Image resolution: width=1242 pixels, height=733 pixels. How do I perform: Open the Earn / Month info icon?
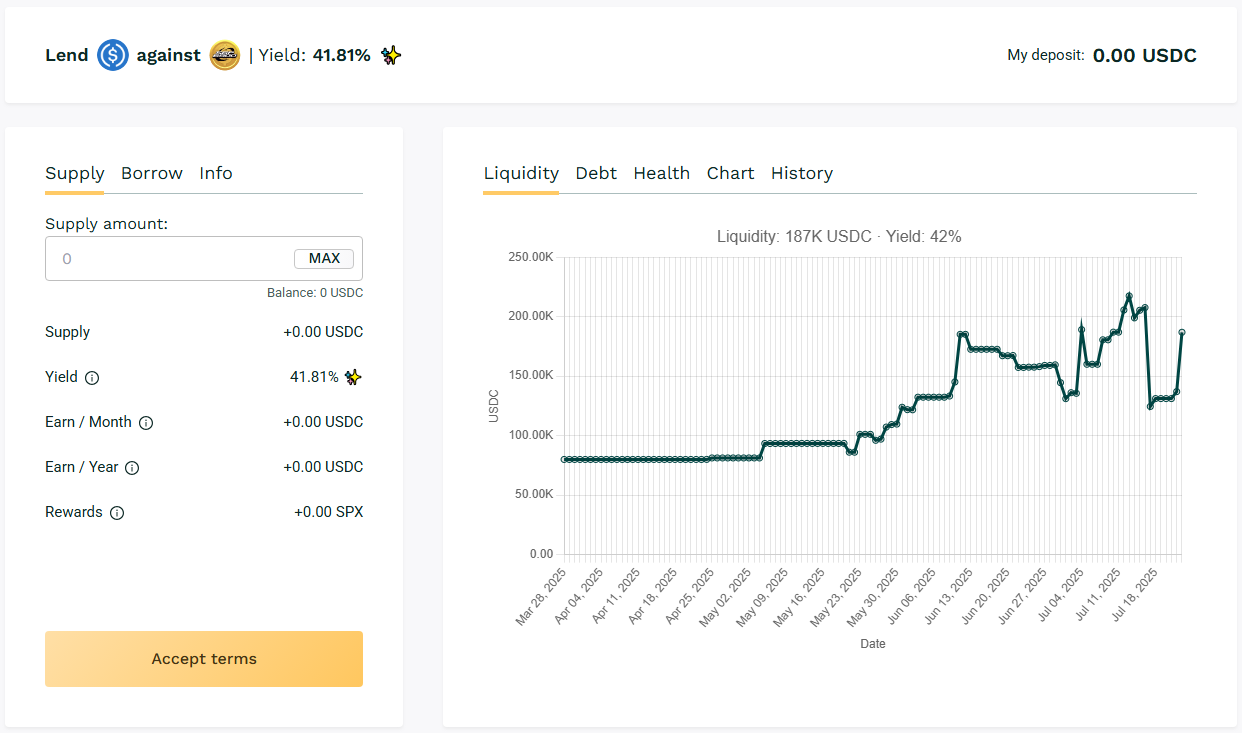pyautogui.click(x=146, y=423)
